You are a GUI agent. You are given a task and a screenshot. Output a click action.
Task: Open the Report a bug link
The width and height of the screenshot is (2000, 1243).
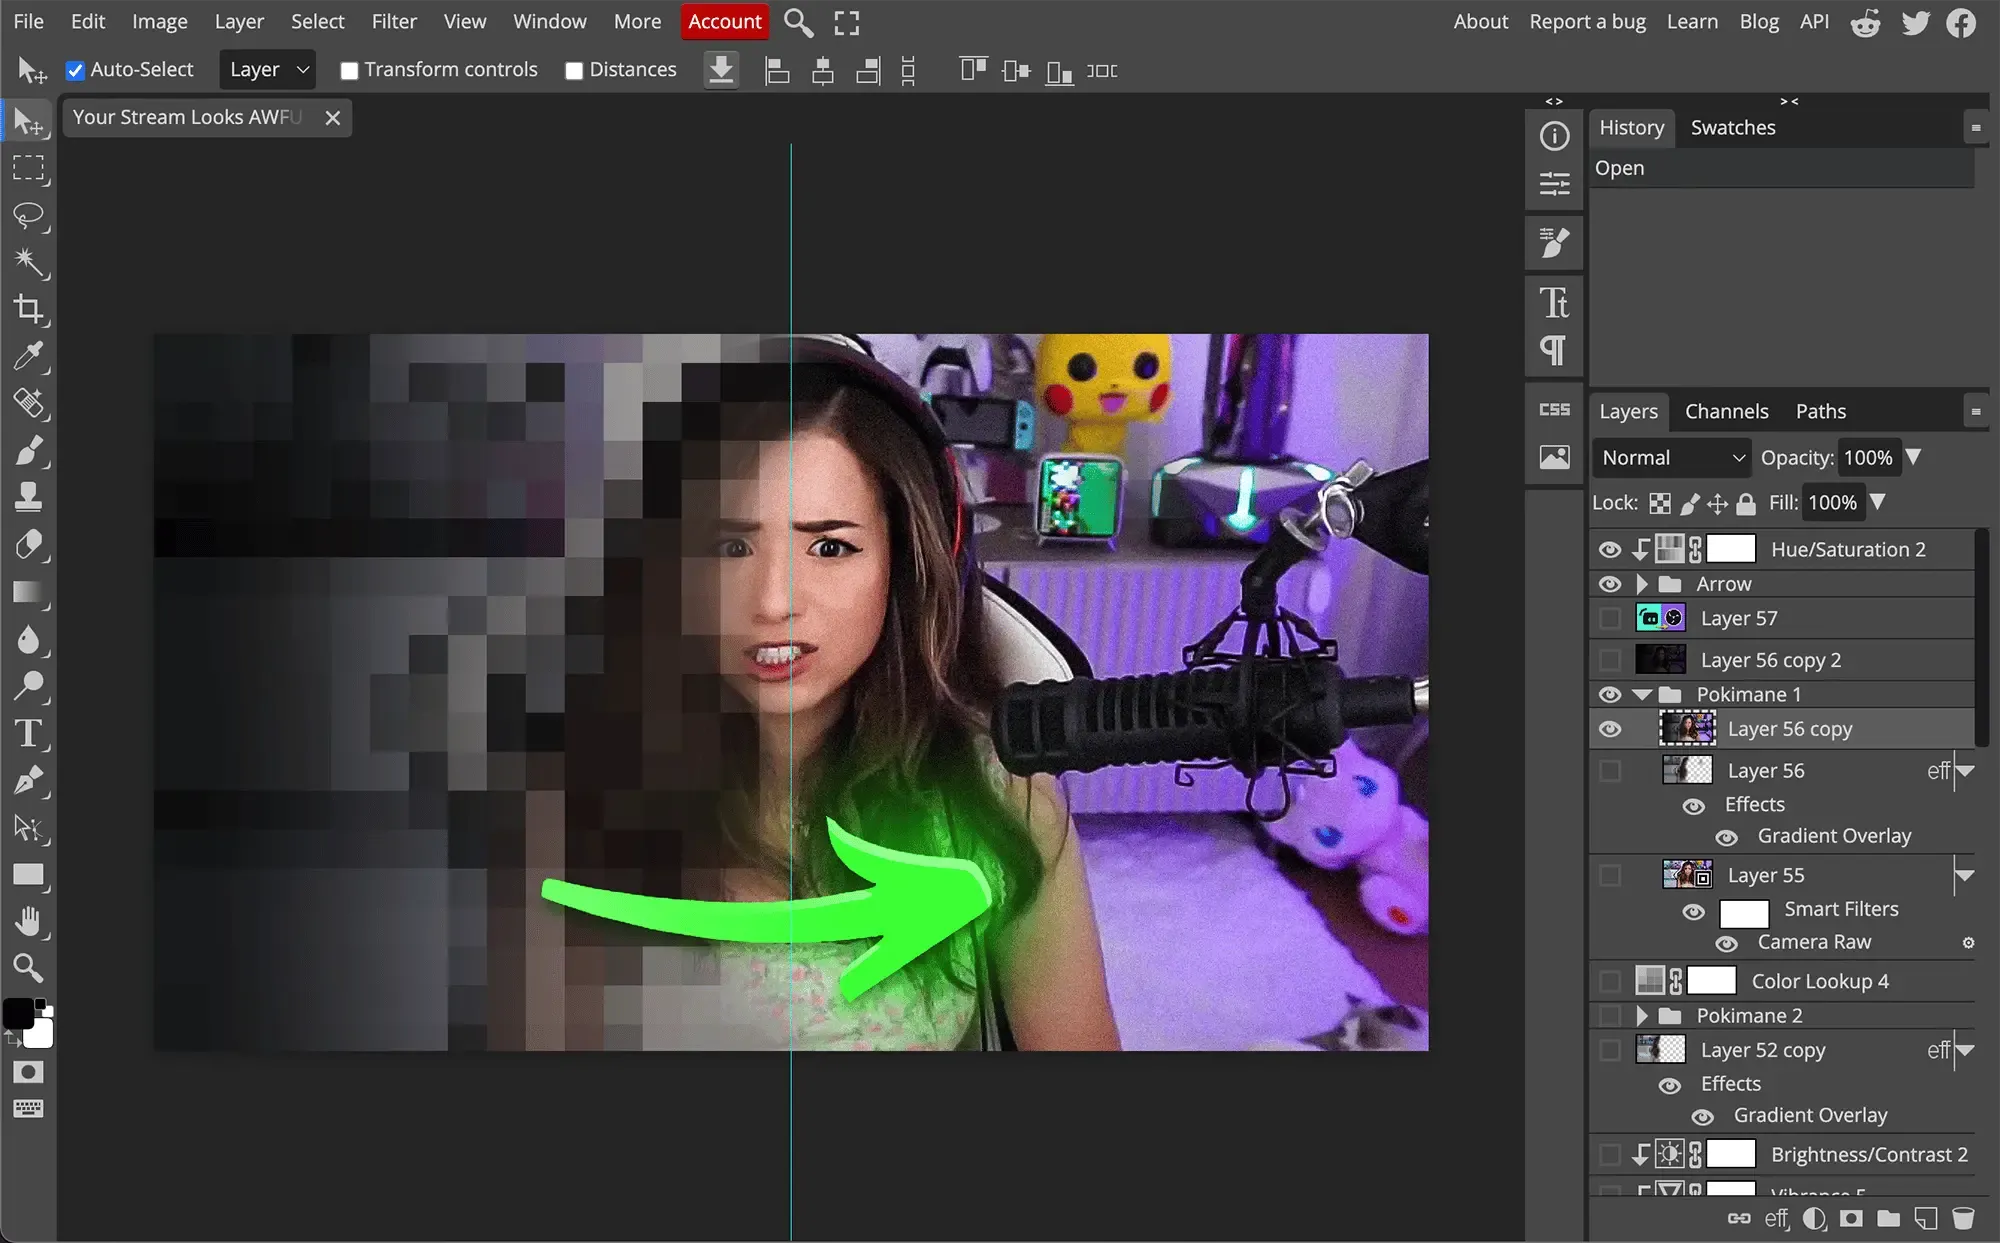1587,21
